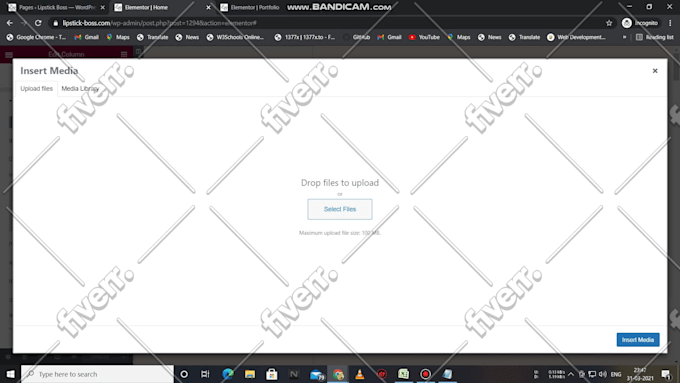
Task: Open the Windows Start menu
Action: (x=10, y=374)
